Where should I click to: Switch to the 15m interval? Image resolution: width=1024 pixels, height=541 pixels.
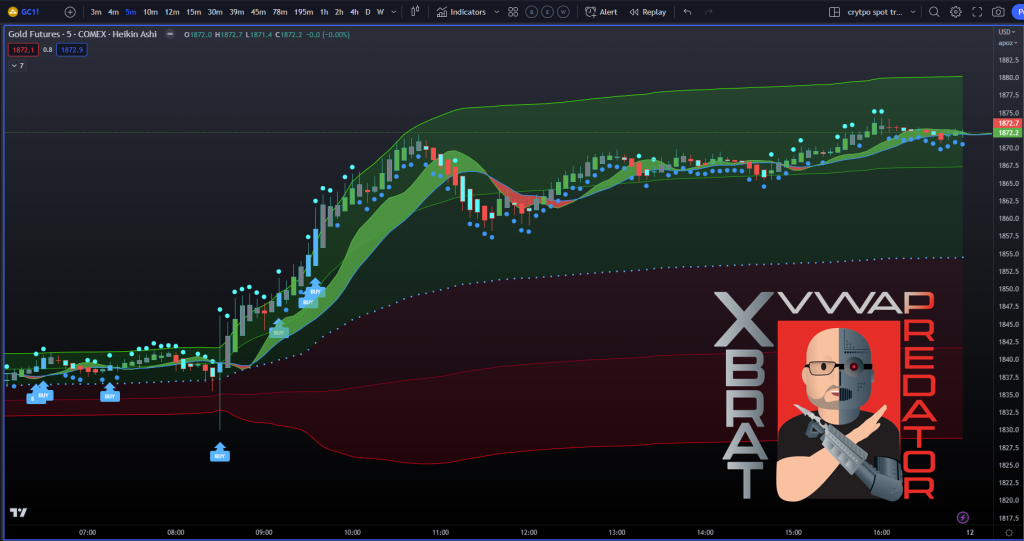(193, 12)
